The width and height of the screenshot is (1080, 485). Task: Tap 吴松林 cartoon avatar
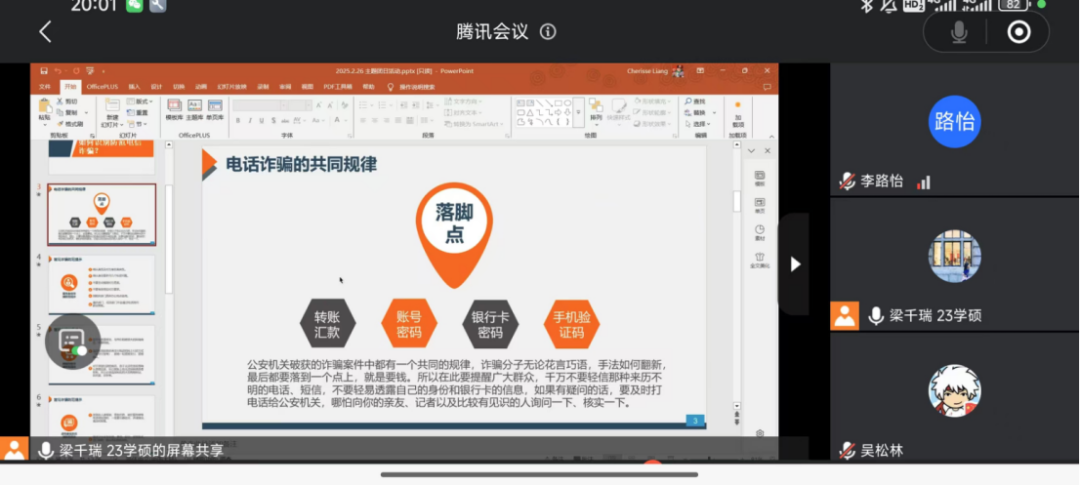954,390
